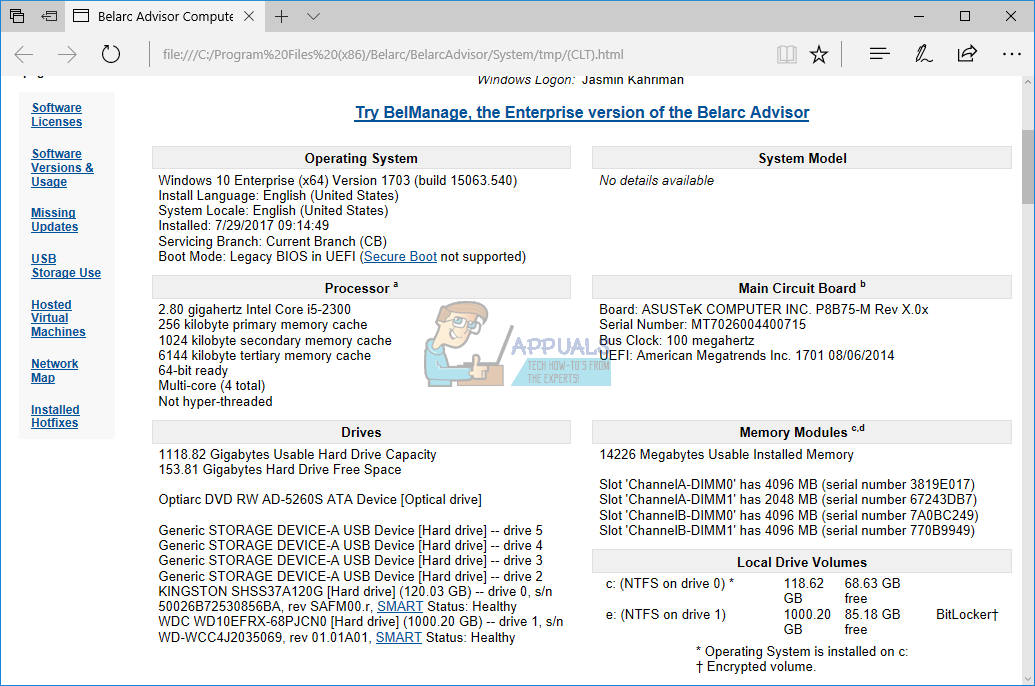The height and width of the screenshot is (686, 1035).
Task: Open reading view for the report
Action: tap(787, 54)
